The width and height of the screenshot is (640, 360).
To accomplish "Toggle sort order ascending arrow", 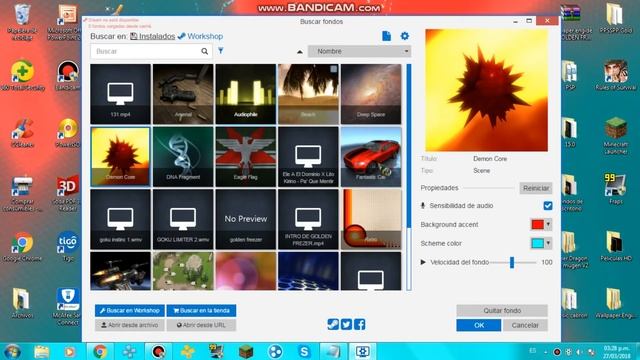I will 300,51.
